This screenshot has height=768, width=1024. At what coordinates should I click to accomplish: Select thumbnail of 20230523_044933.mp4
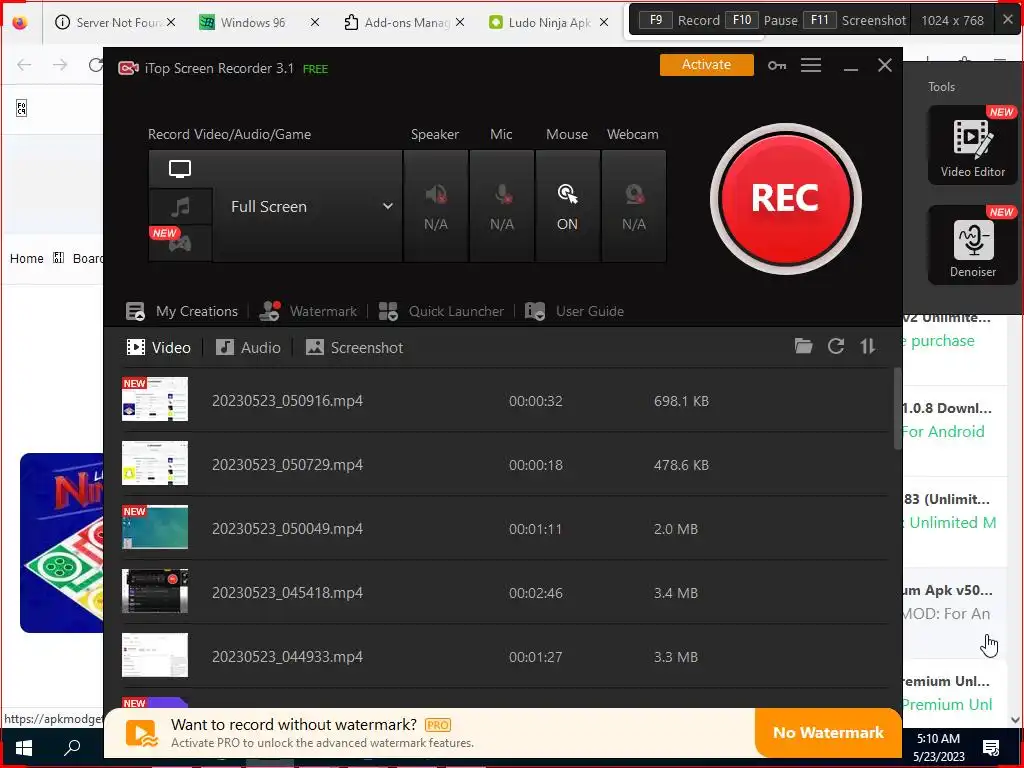155,655
